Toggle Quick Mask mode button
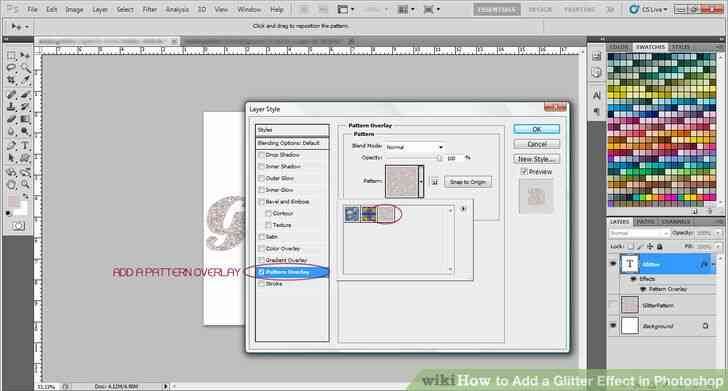Image resolution: width=728 pixels, height=391 pixels. point(18,226)
